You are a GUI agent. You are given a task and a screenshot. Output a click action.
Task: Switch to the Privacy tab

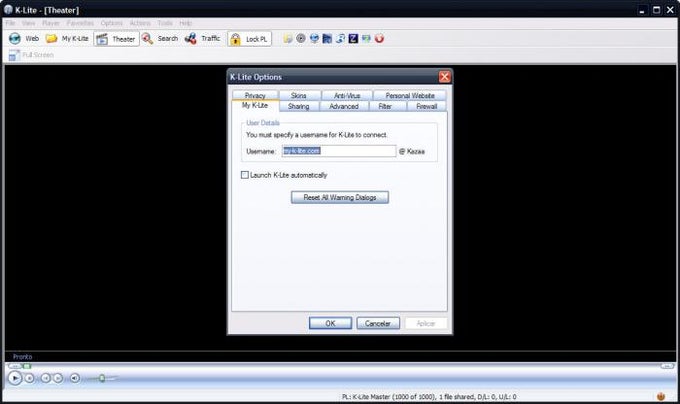pos(255,95)
